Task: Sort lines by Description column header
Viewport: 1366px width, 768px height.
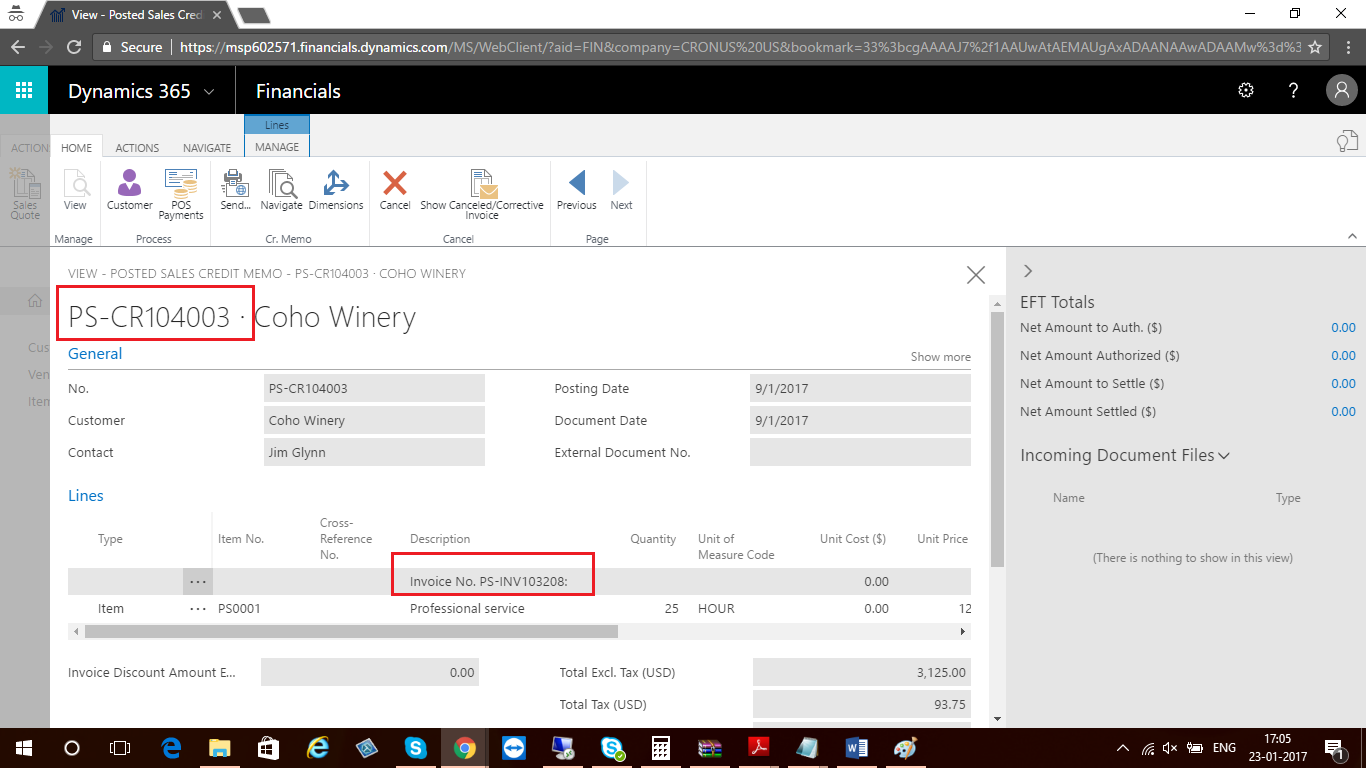Action: point(440,539)
